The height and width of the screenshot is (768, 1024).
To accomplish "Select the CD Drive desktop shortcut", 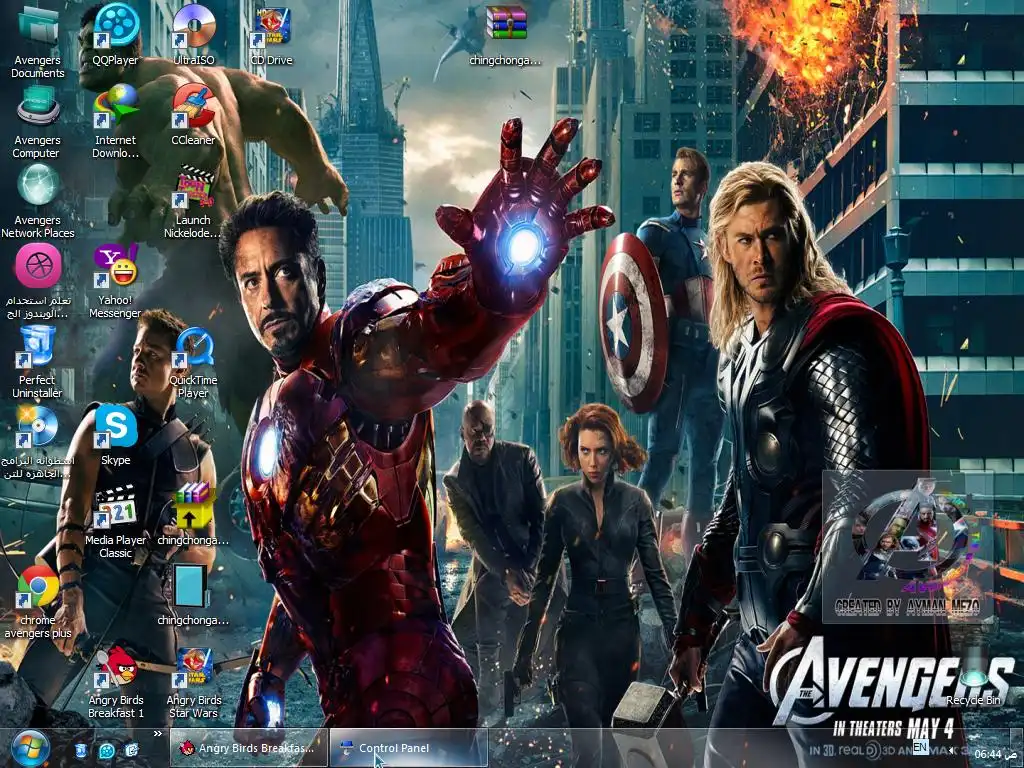I will [272, 36].
